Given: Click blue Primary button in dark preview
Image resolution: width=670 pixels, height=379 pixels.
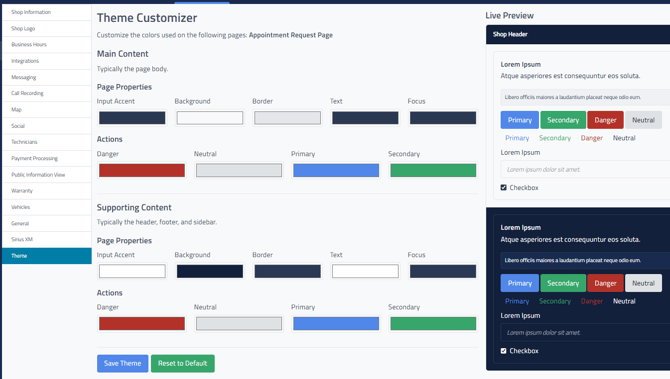Looking at the screenshot, I should tap(520, 283).
